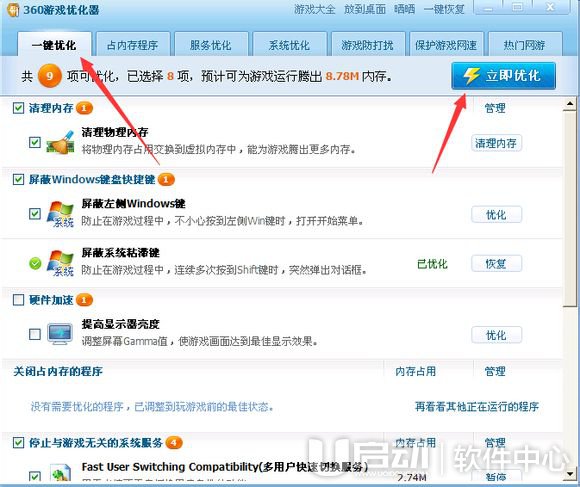
Task: Check the 提高显示器亮度 checkbox
Action: coord(35,334)
